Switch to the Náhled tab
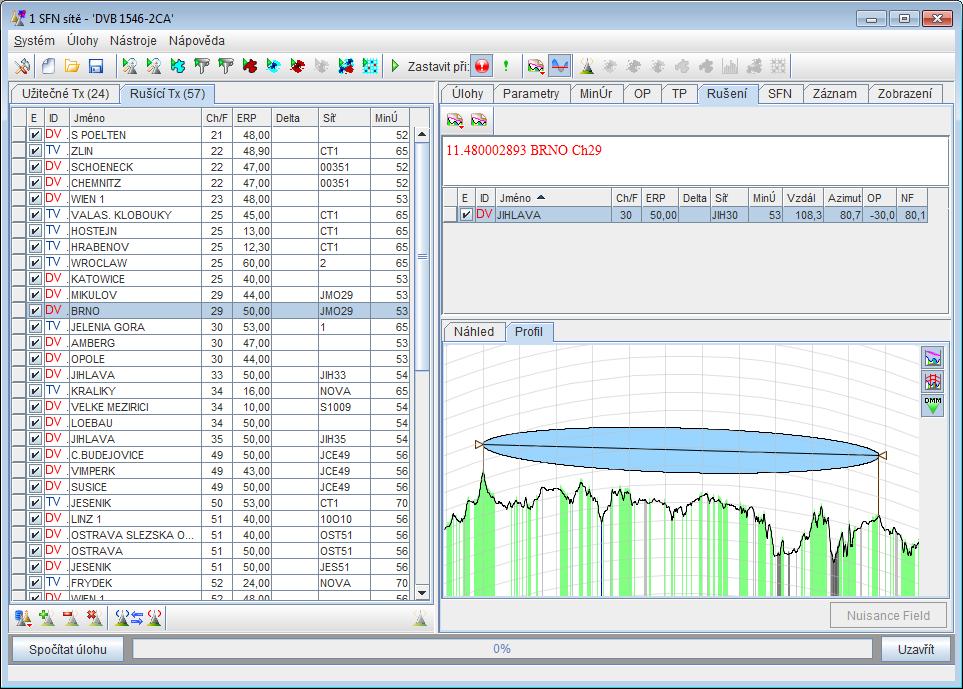This screenshot has height=689, width=963. [x=474, y=332]
